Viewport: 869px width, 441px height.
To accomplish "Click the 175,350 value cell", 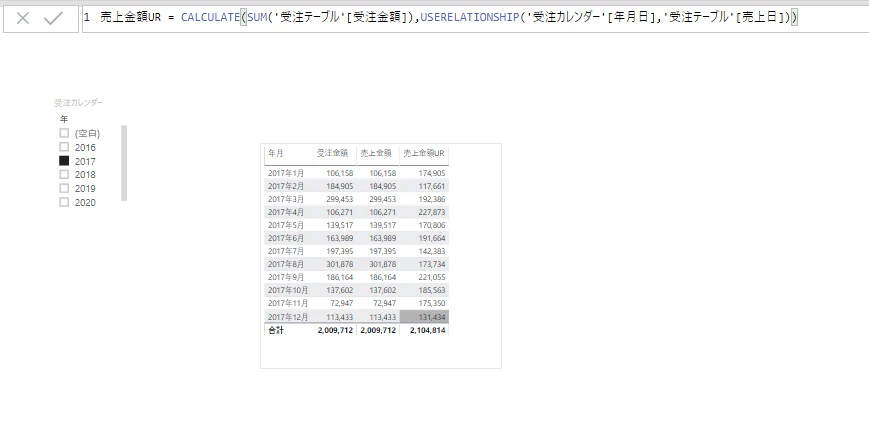I will click(x=432, y=303).
